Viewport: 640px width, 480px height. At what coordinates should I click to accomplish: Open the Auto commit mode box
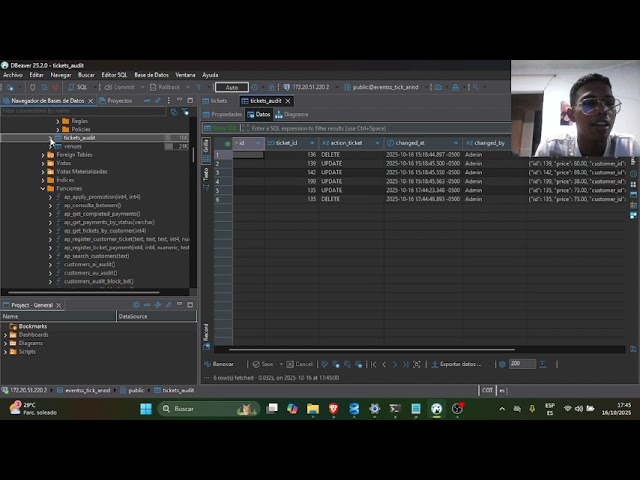(232, 87)
